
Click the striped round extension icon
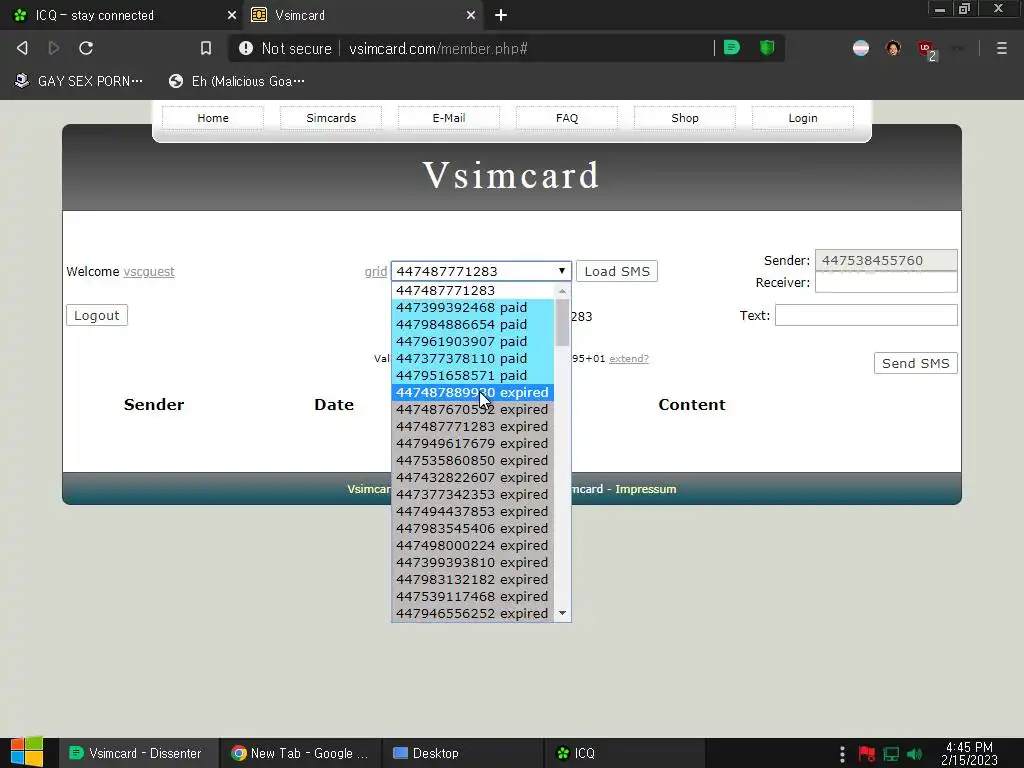point(861,48)
